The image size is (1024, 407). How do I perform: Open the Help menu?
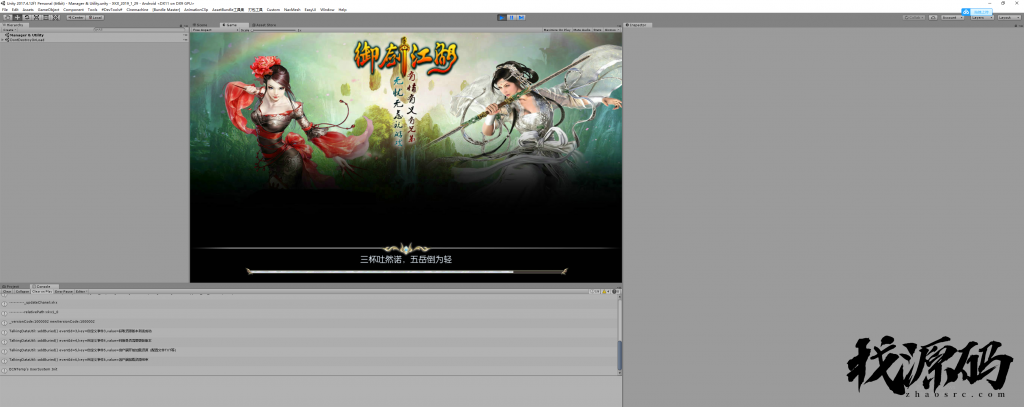(343, 10)
